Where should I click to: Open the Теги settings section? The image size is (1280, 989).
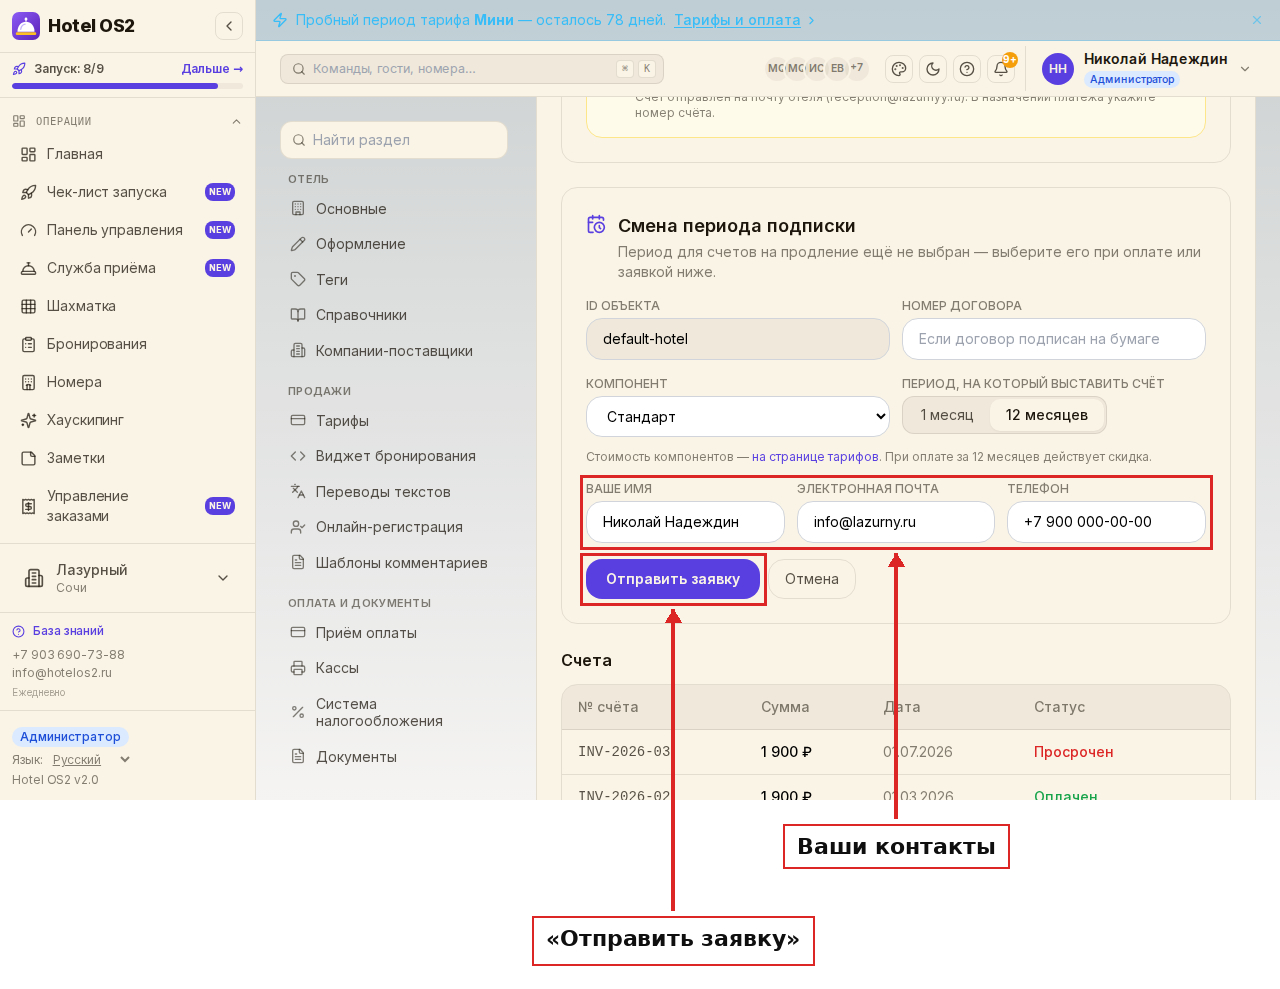pos(394,280)
